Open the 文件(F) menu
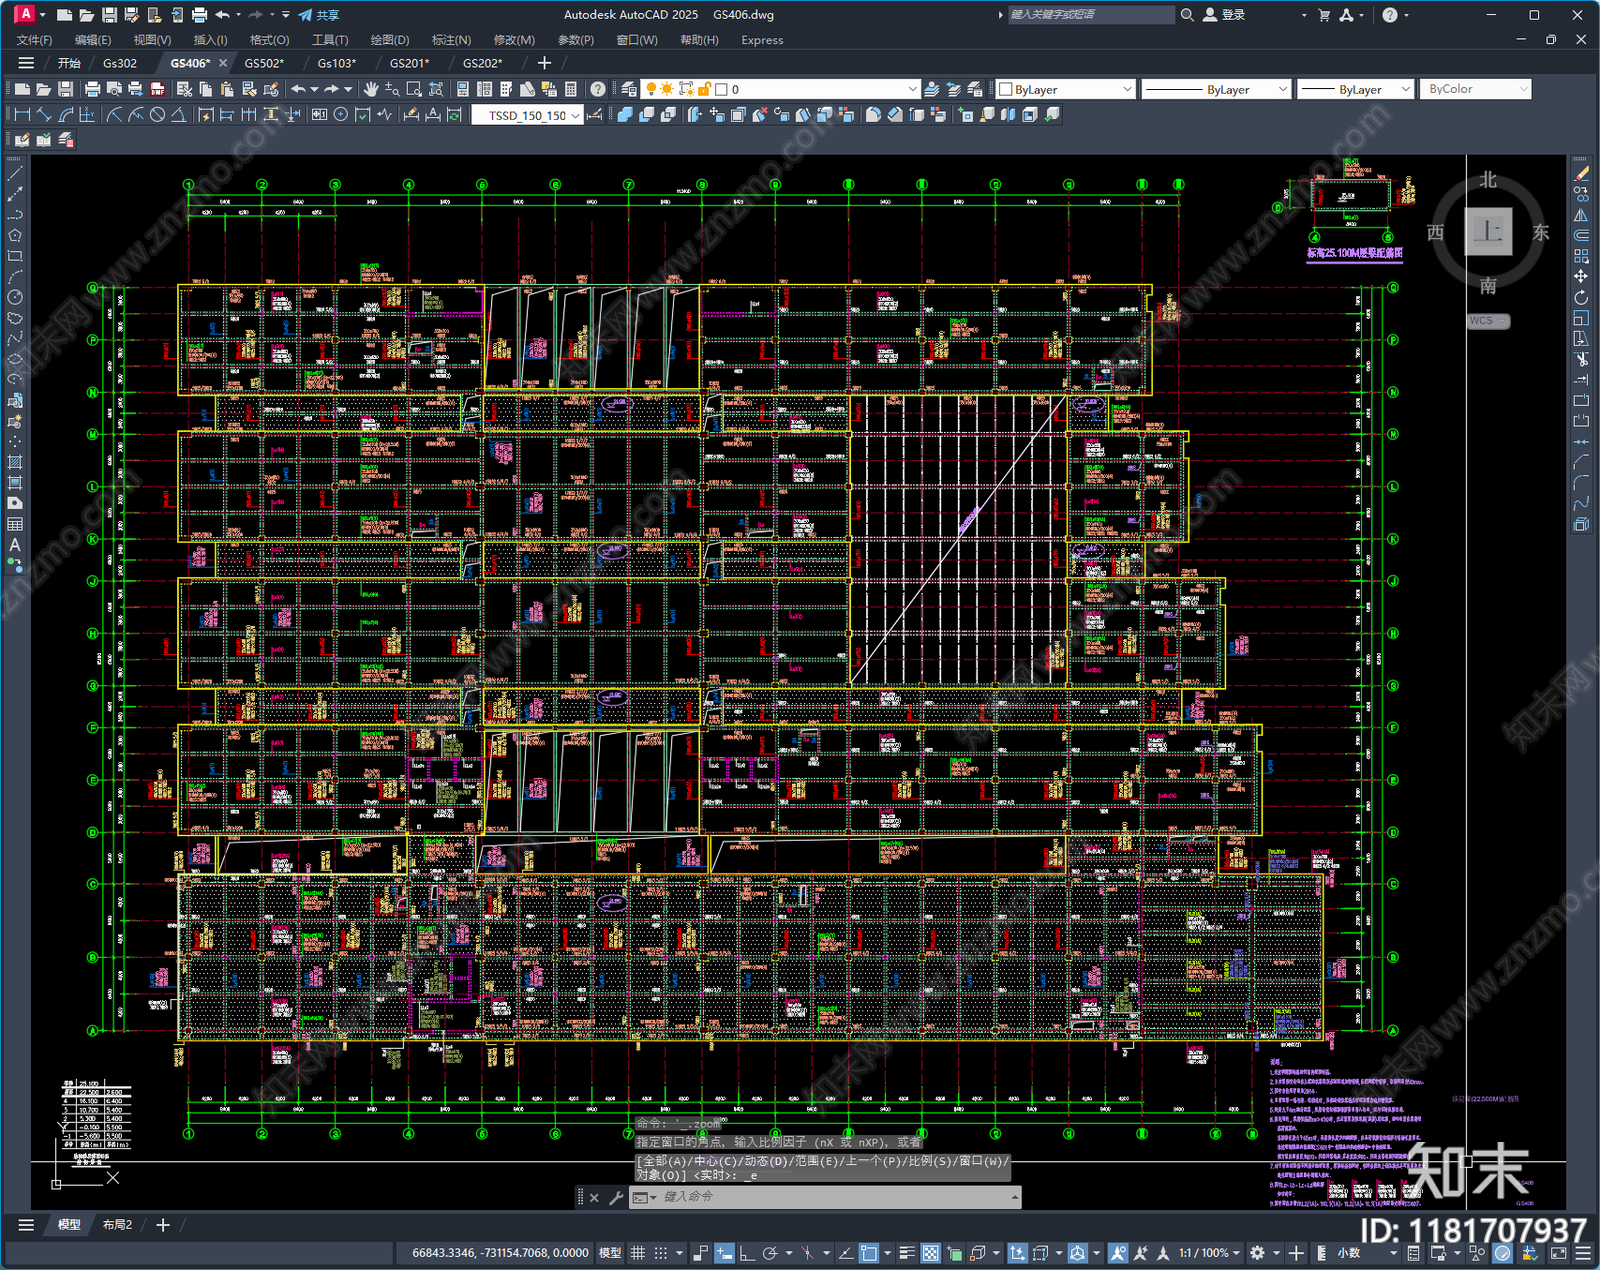 tap(34, 40)
